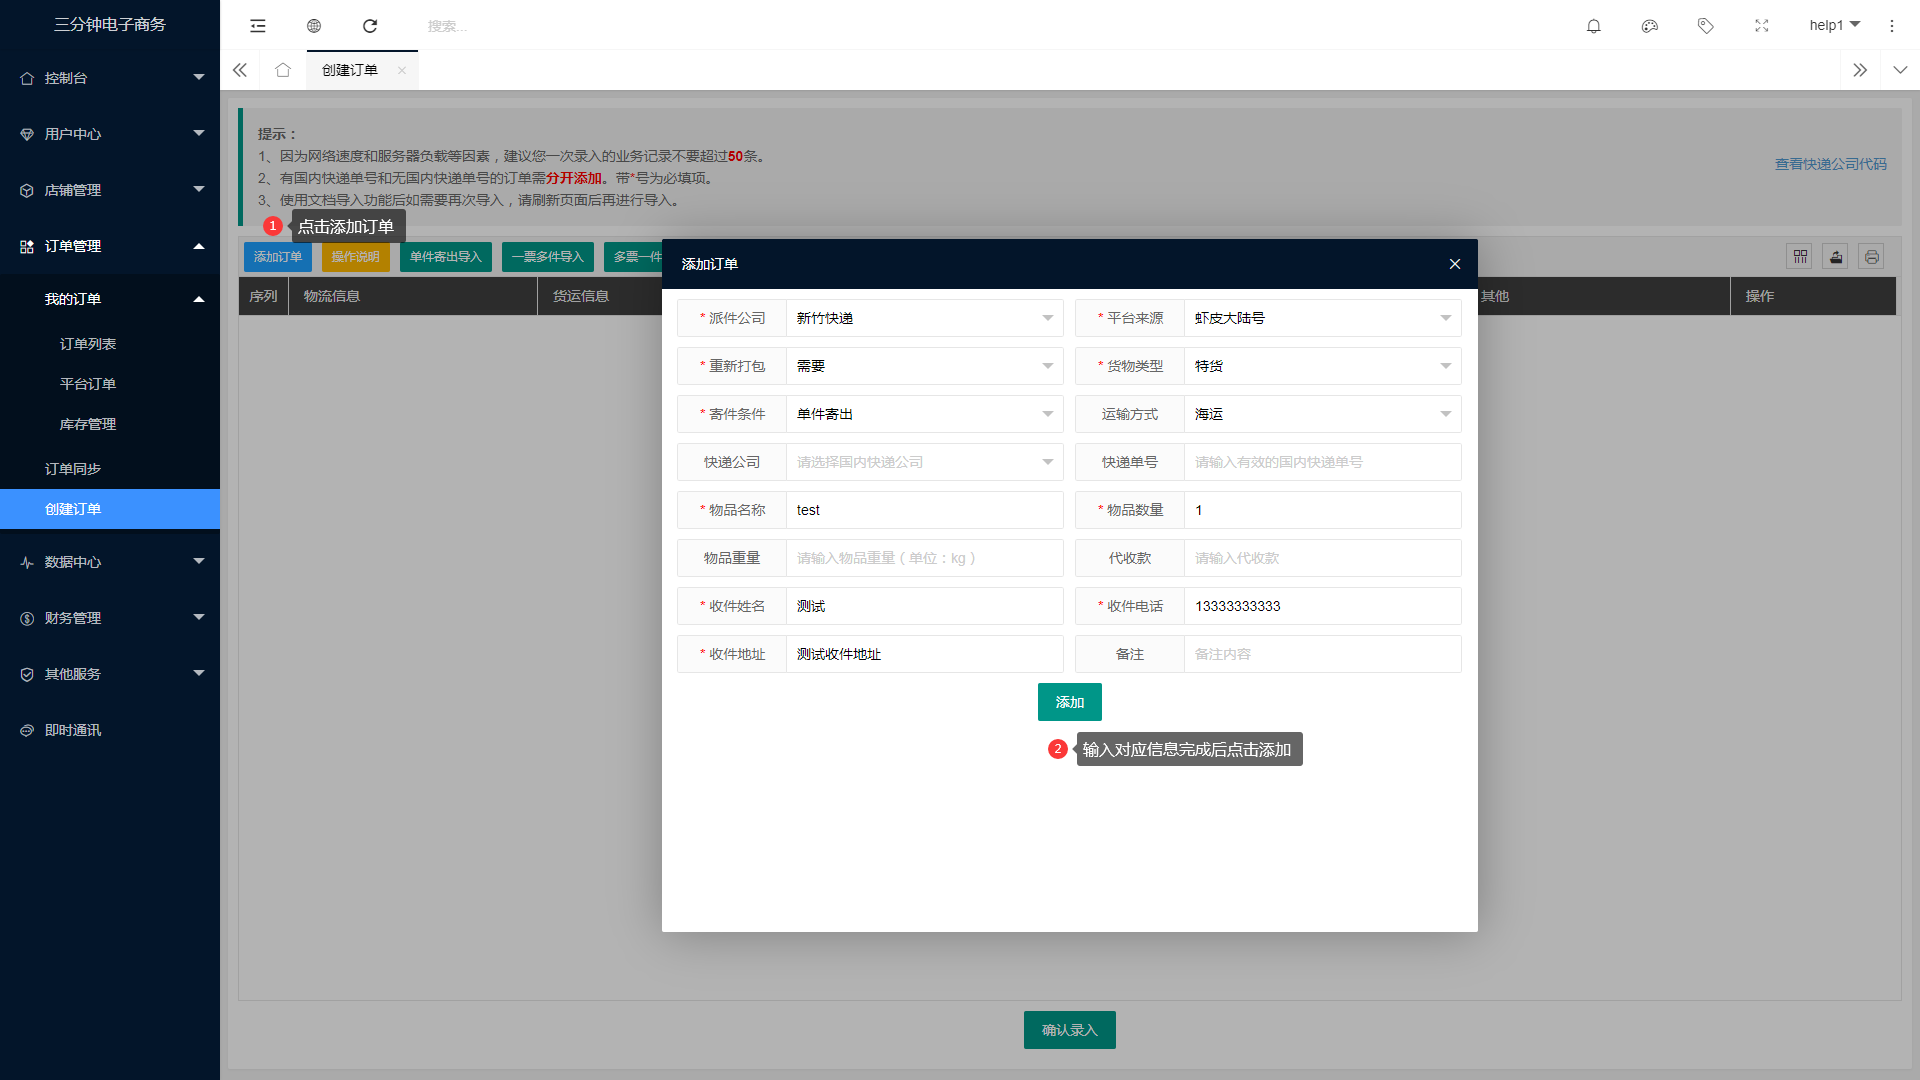Click the refresh page icon
This screenshot has width=1920, height=1080.
tap(370, 26)
